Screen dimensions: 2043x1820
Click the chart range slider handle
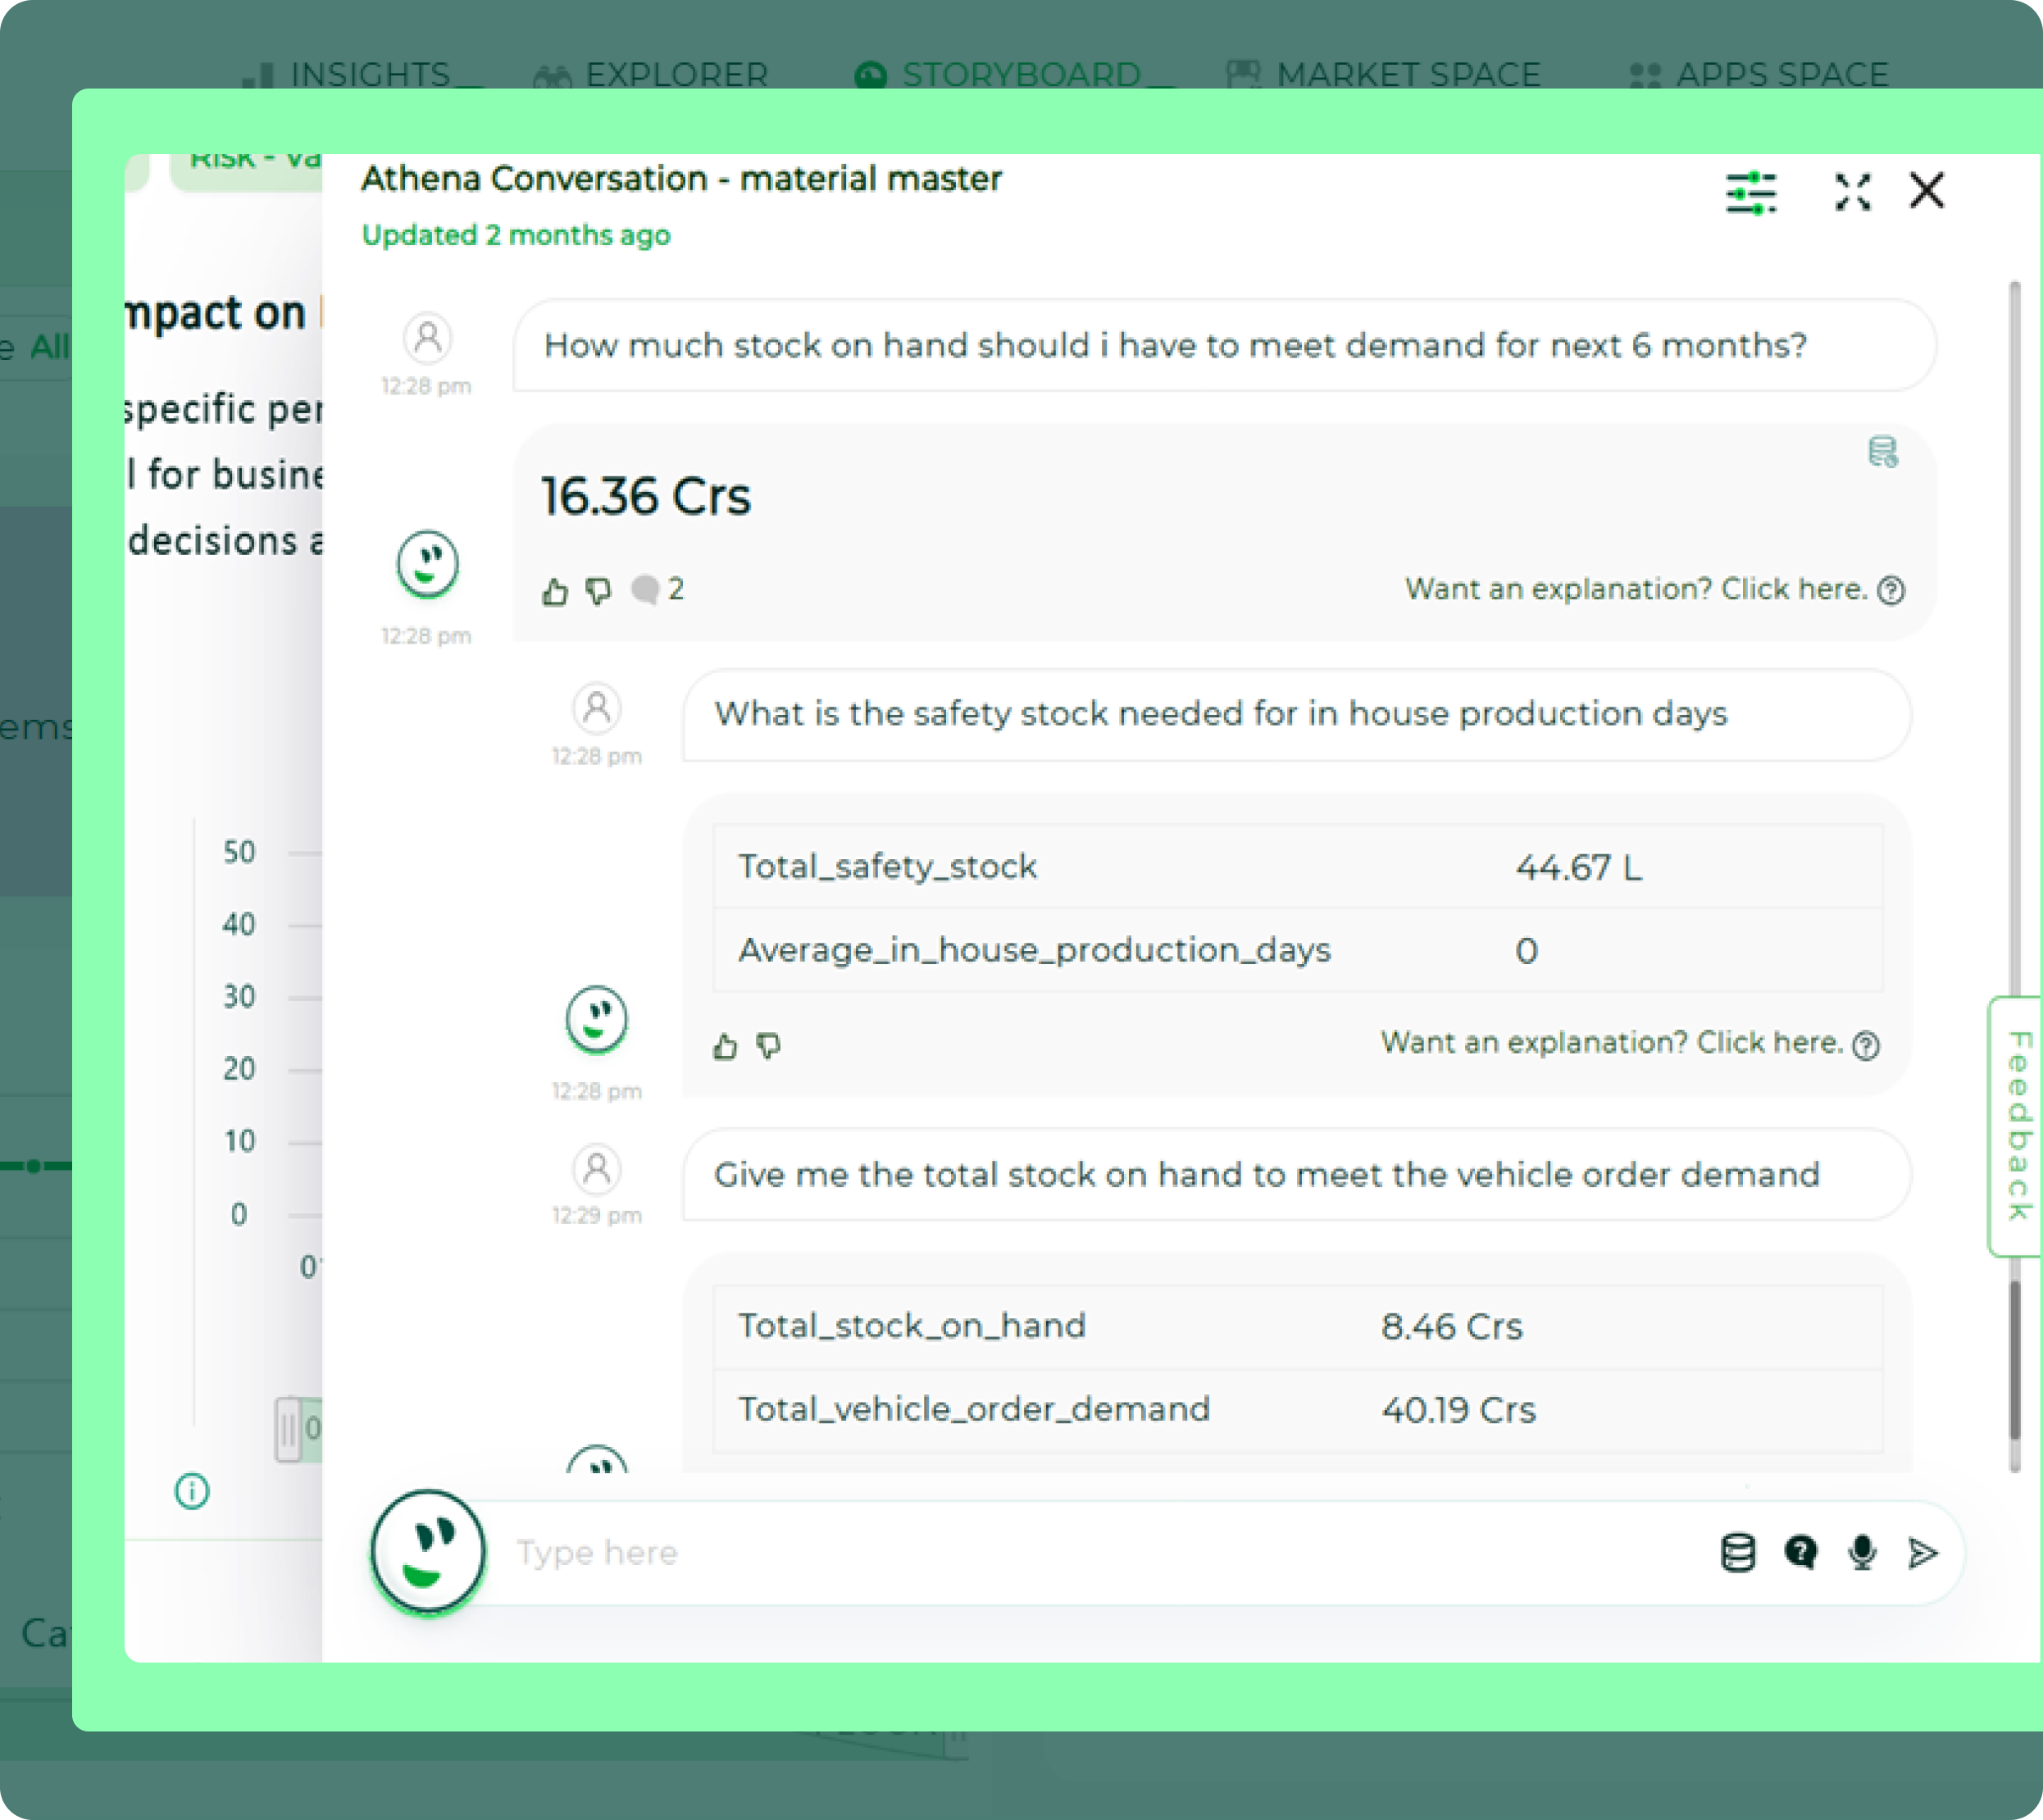[288, 1429]
